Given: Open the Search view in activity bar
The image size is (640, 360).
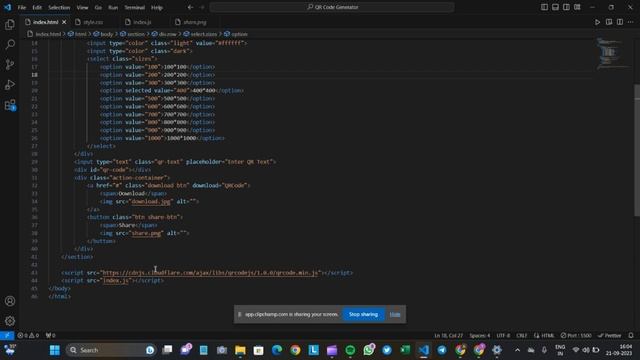Looking at the screenshot, I should pos(10,44).
